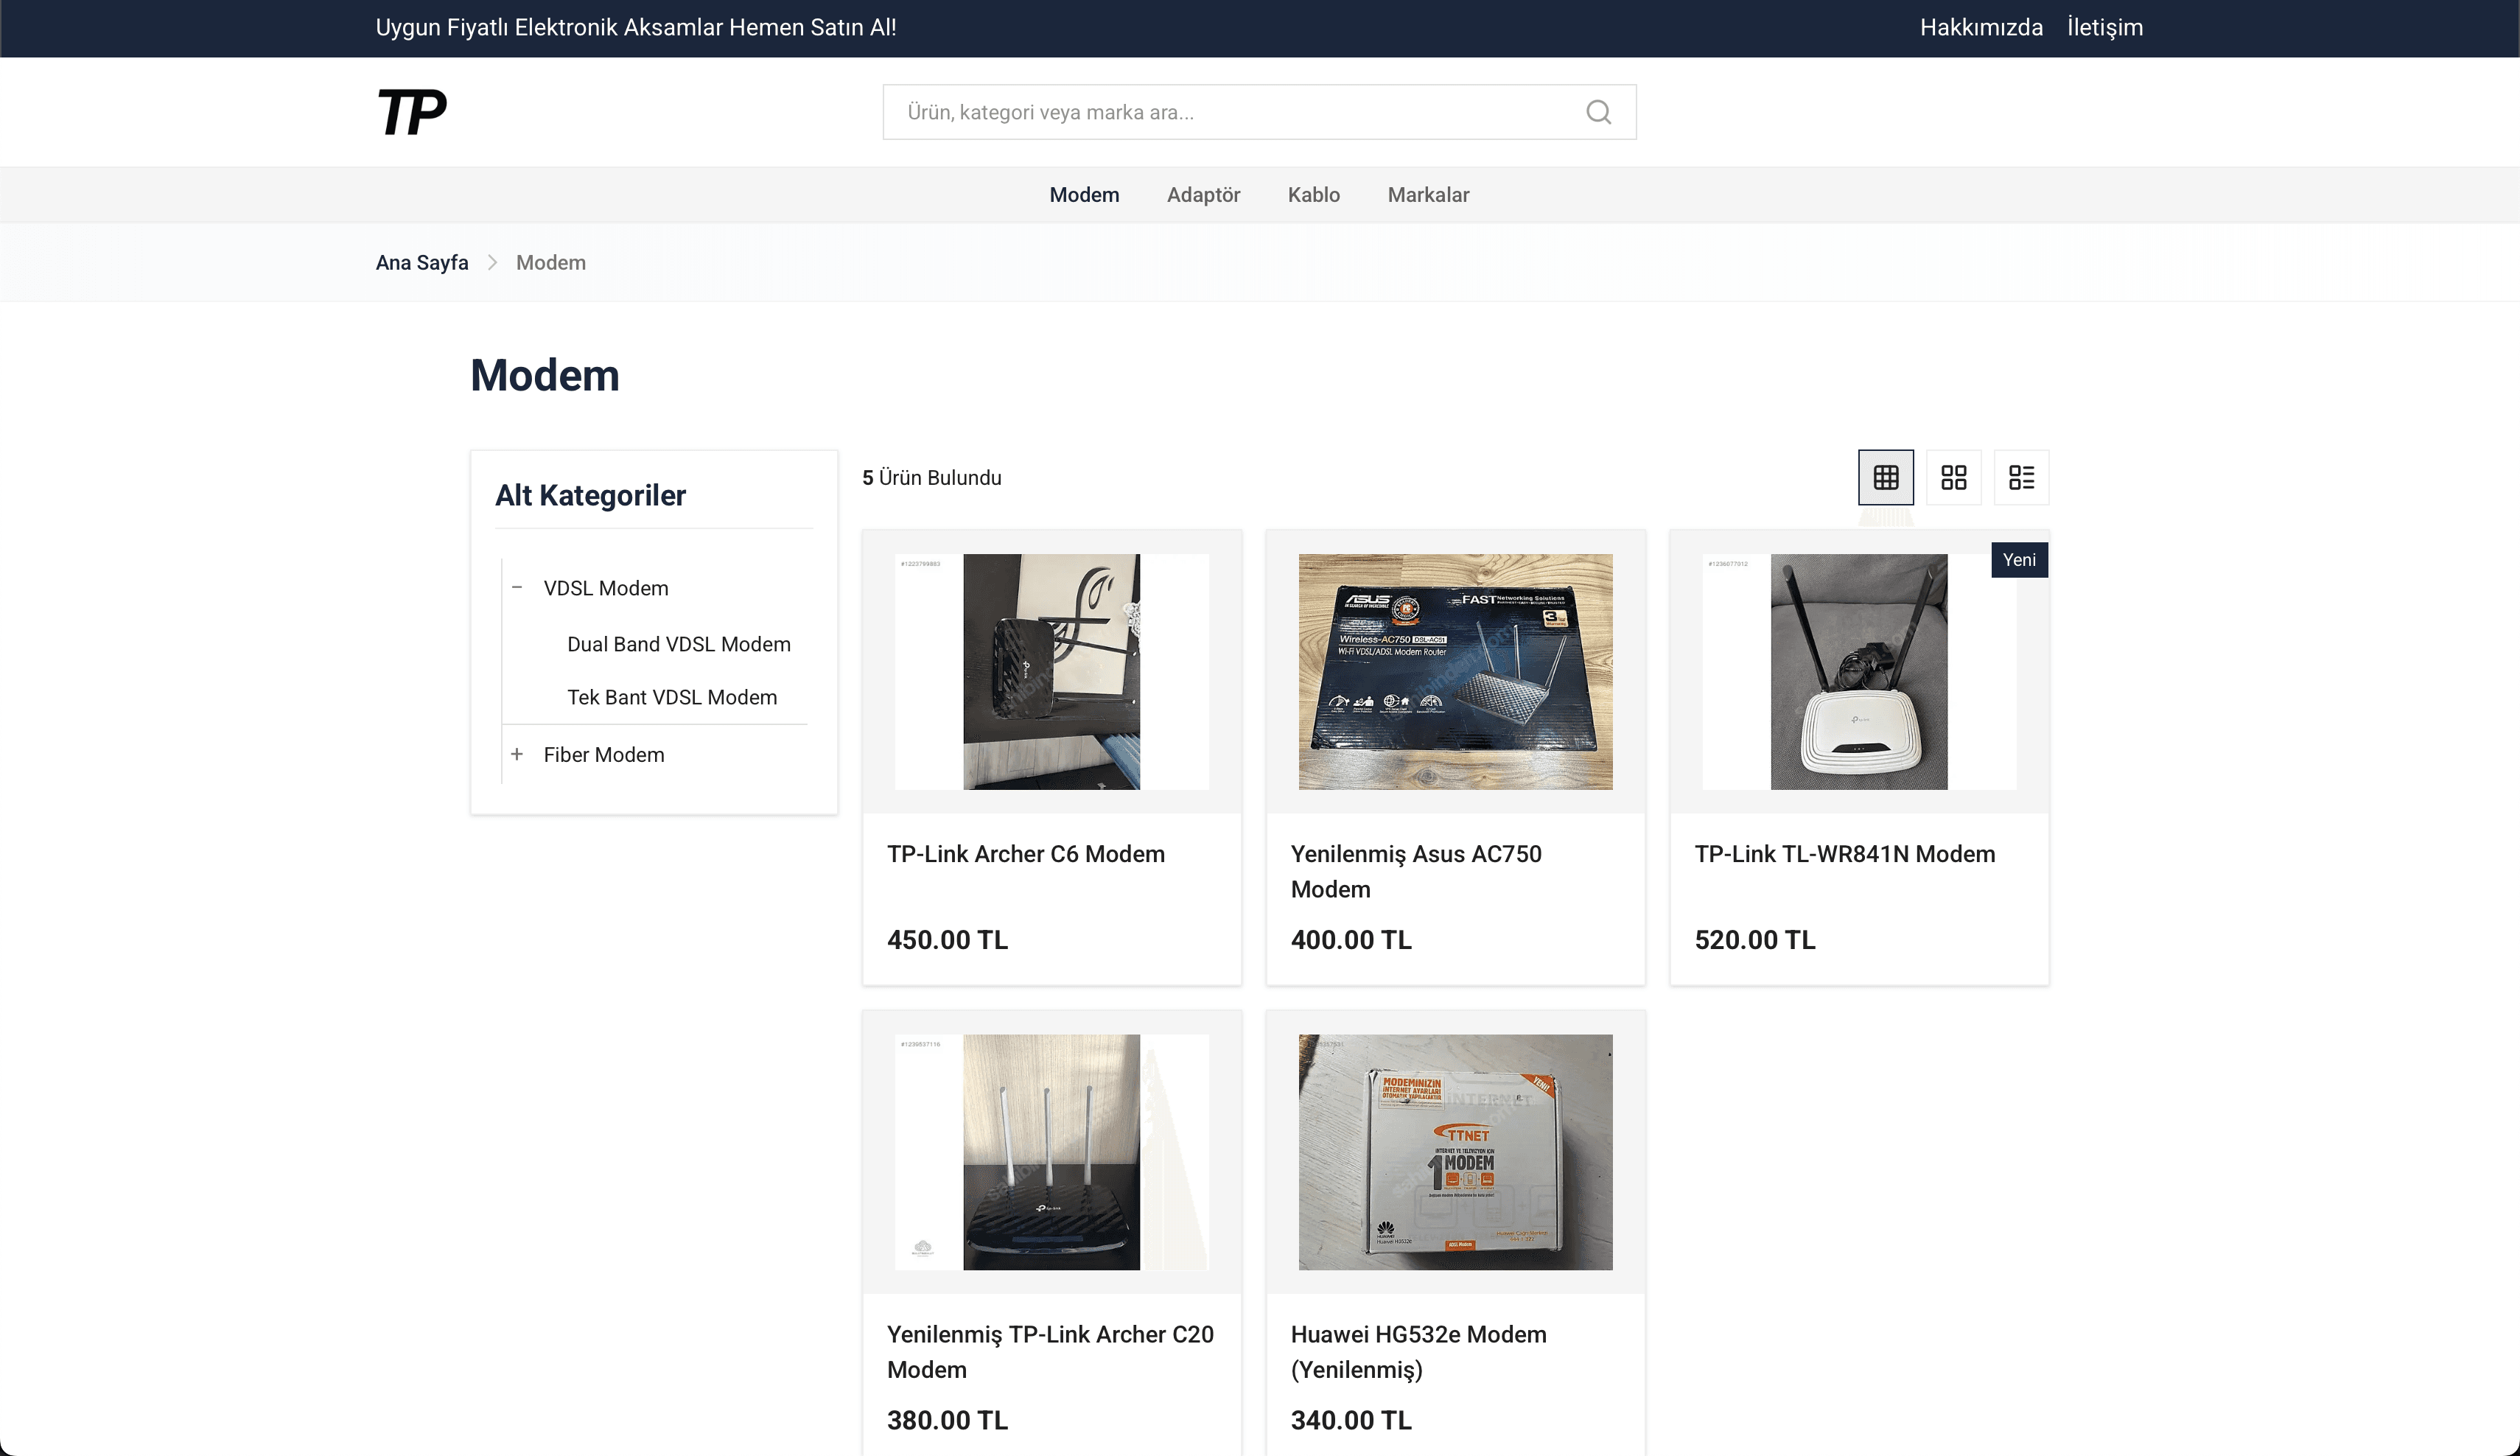This screenshot has height=1456, width=2520.
Task: Click the 380.00 TL price
Action: click(x=947, y=1419)
